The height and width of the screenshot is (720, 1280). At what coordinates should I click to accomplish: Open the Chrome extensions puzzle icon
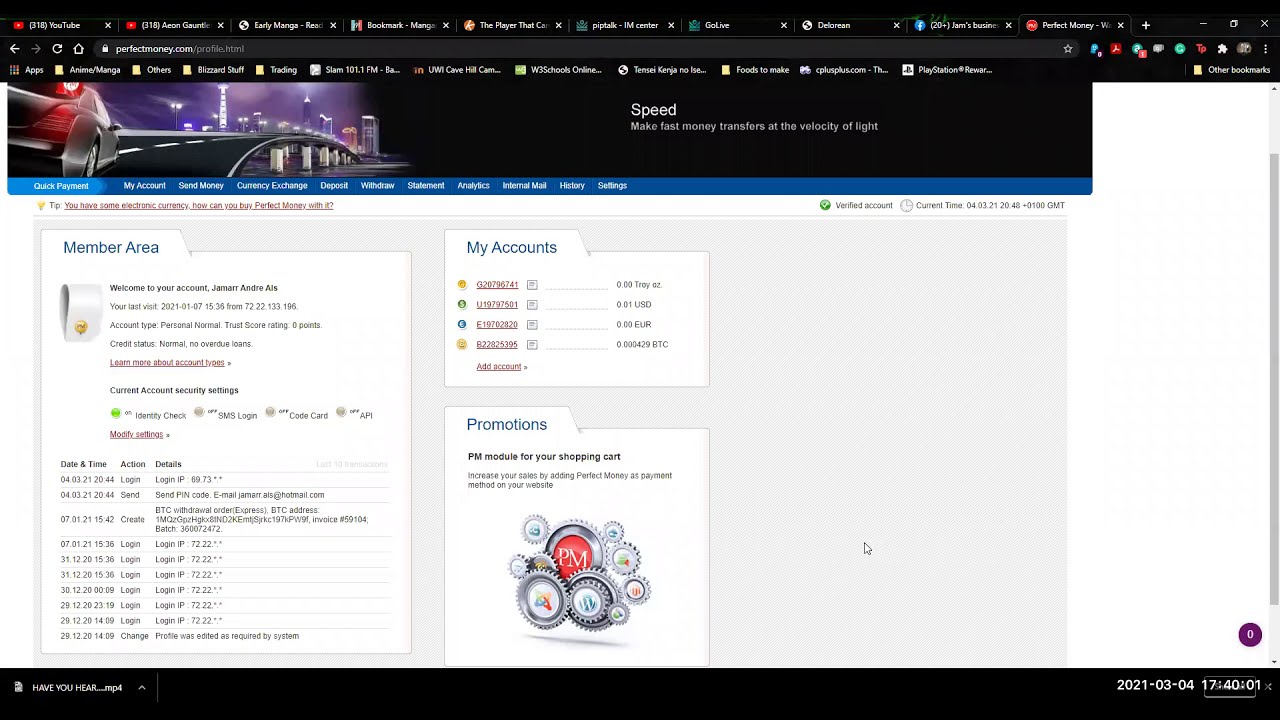1222,48
